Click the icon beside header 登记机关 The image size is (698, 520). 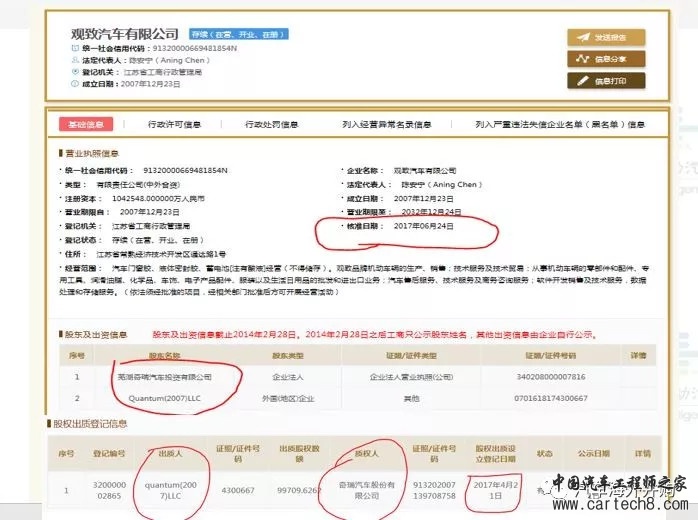[75, 72]
